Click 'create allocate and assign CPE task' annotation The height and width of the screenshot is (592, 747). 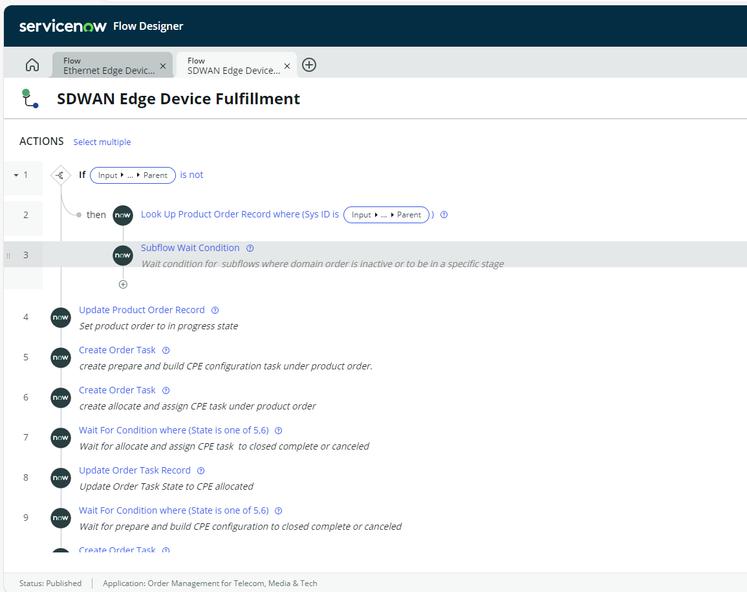point(197,406)
